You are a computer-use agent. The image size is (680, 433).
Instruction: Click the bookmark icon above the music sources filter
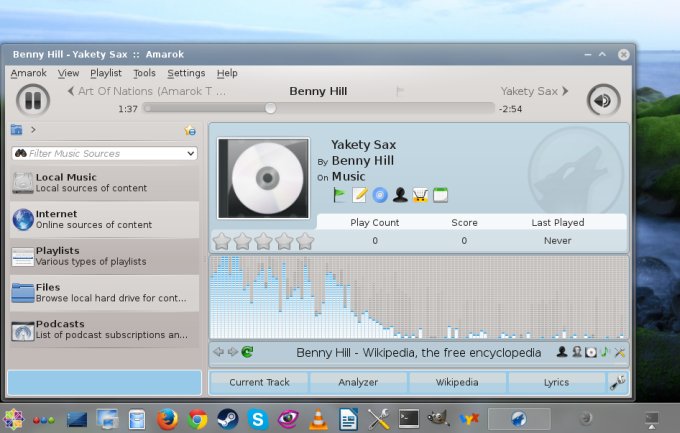pyautogui.click(x=190, y=130)
